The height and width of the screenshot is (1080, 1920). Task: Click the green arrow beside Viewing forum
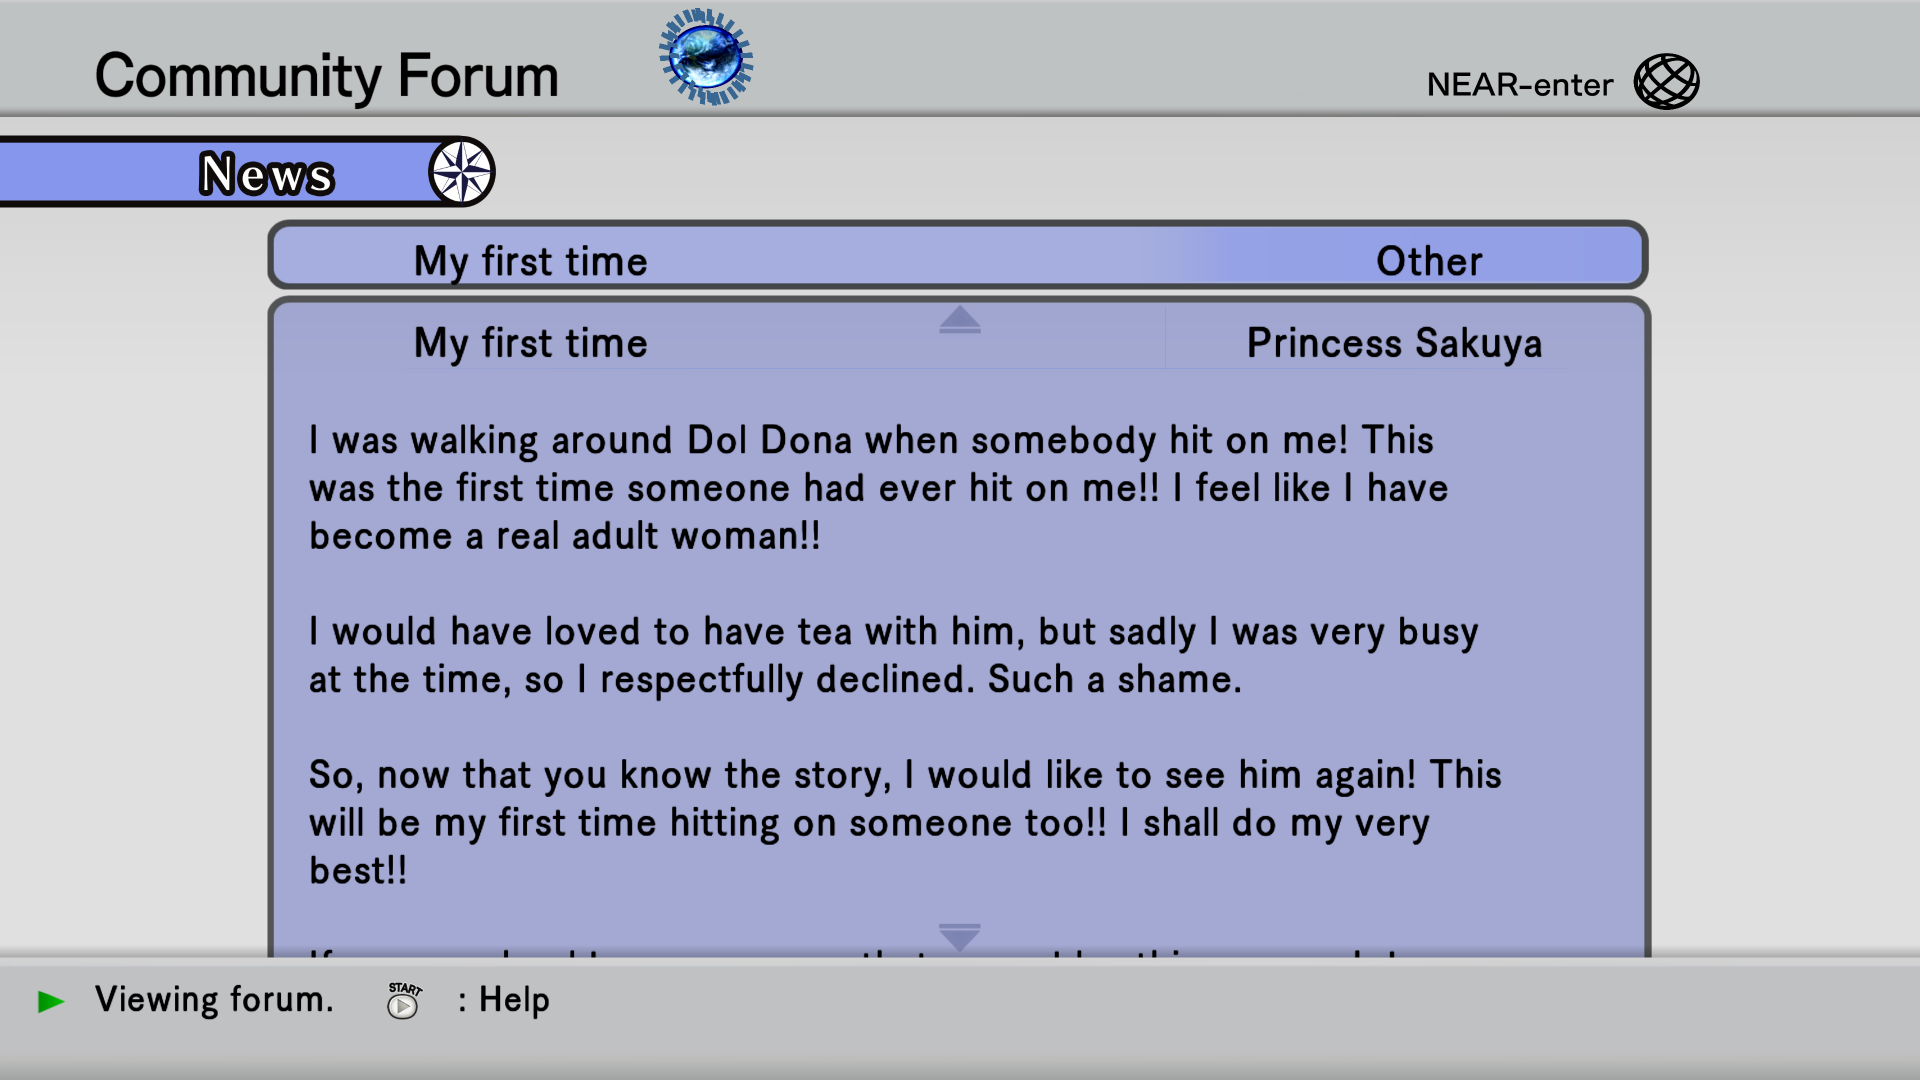coord(50,1001)
